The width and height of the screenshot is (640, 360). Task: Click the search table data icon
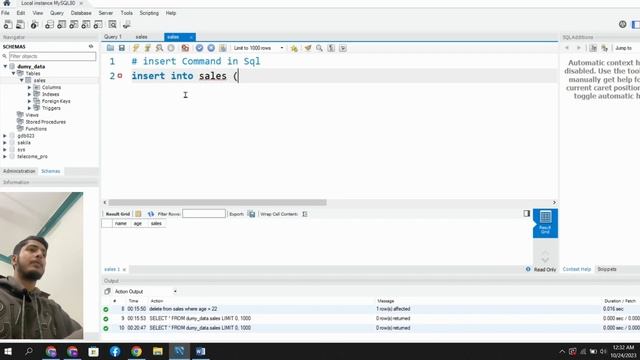[x=112, y=24]
